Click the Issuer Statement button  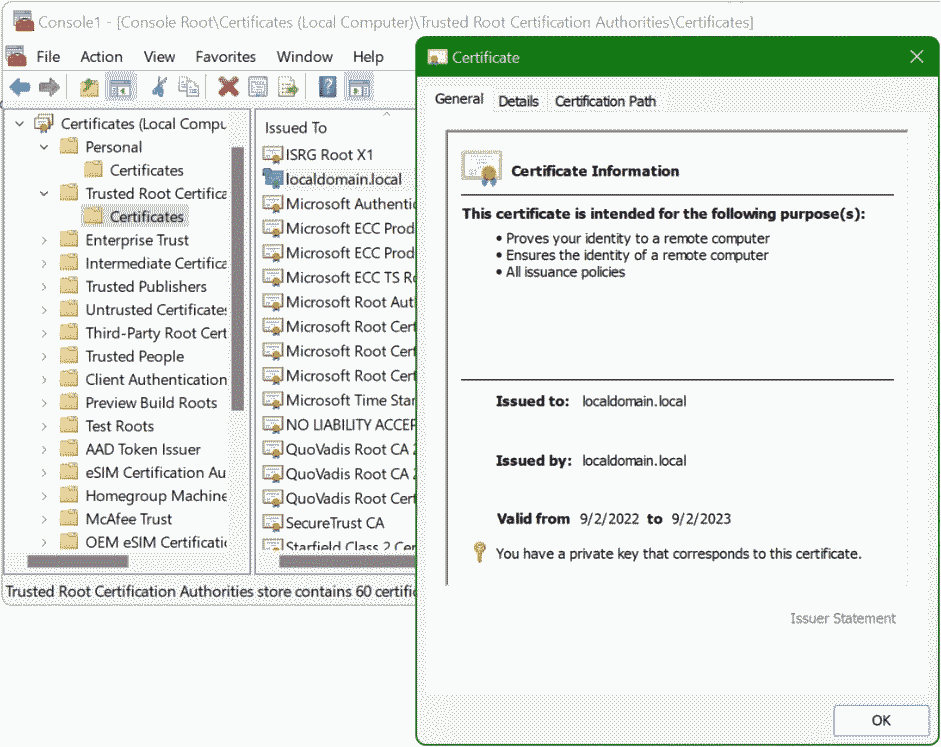coord(842,618)
